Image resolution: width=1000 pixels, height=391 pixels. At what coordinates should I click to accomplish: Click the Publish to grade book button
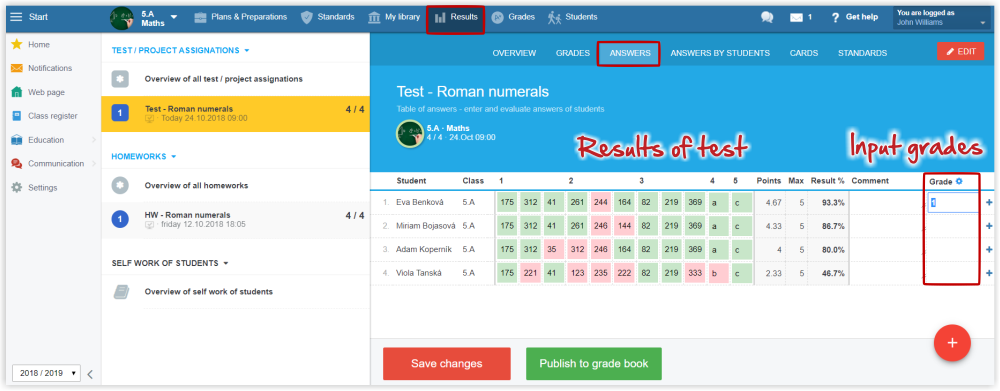594,364
